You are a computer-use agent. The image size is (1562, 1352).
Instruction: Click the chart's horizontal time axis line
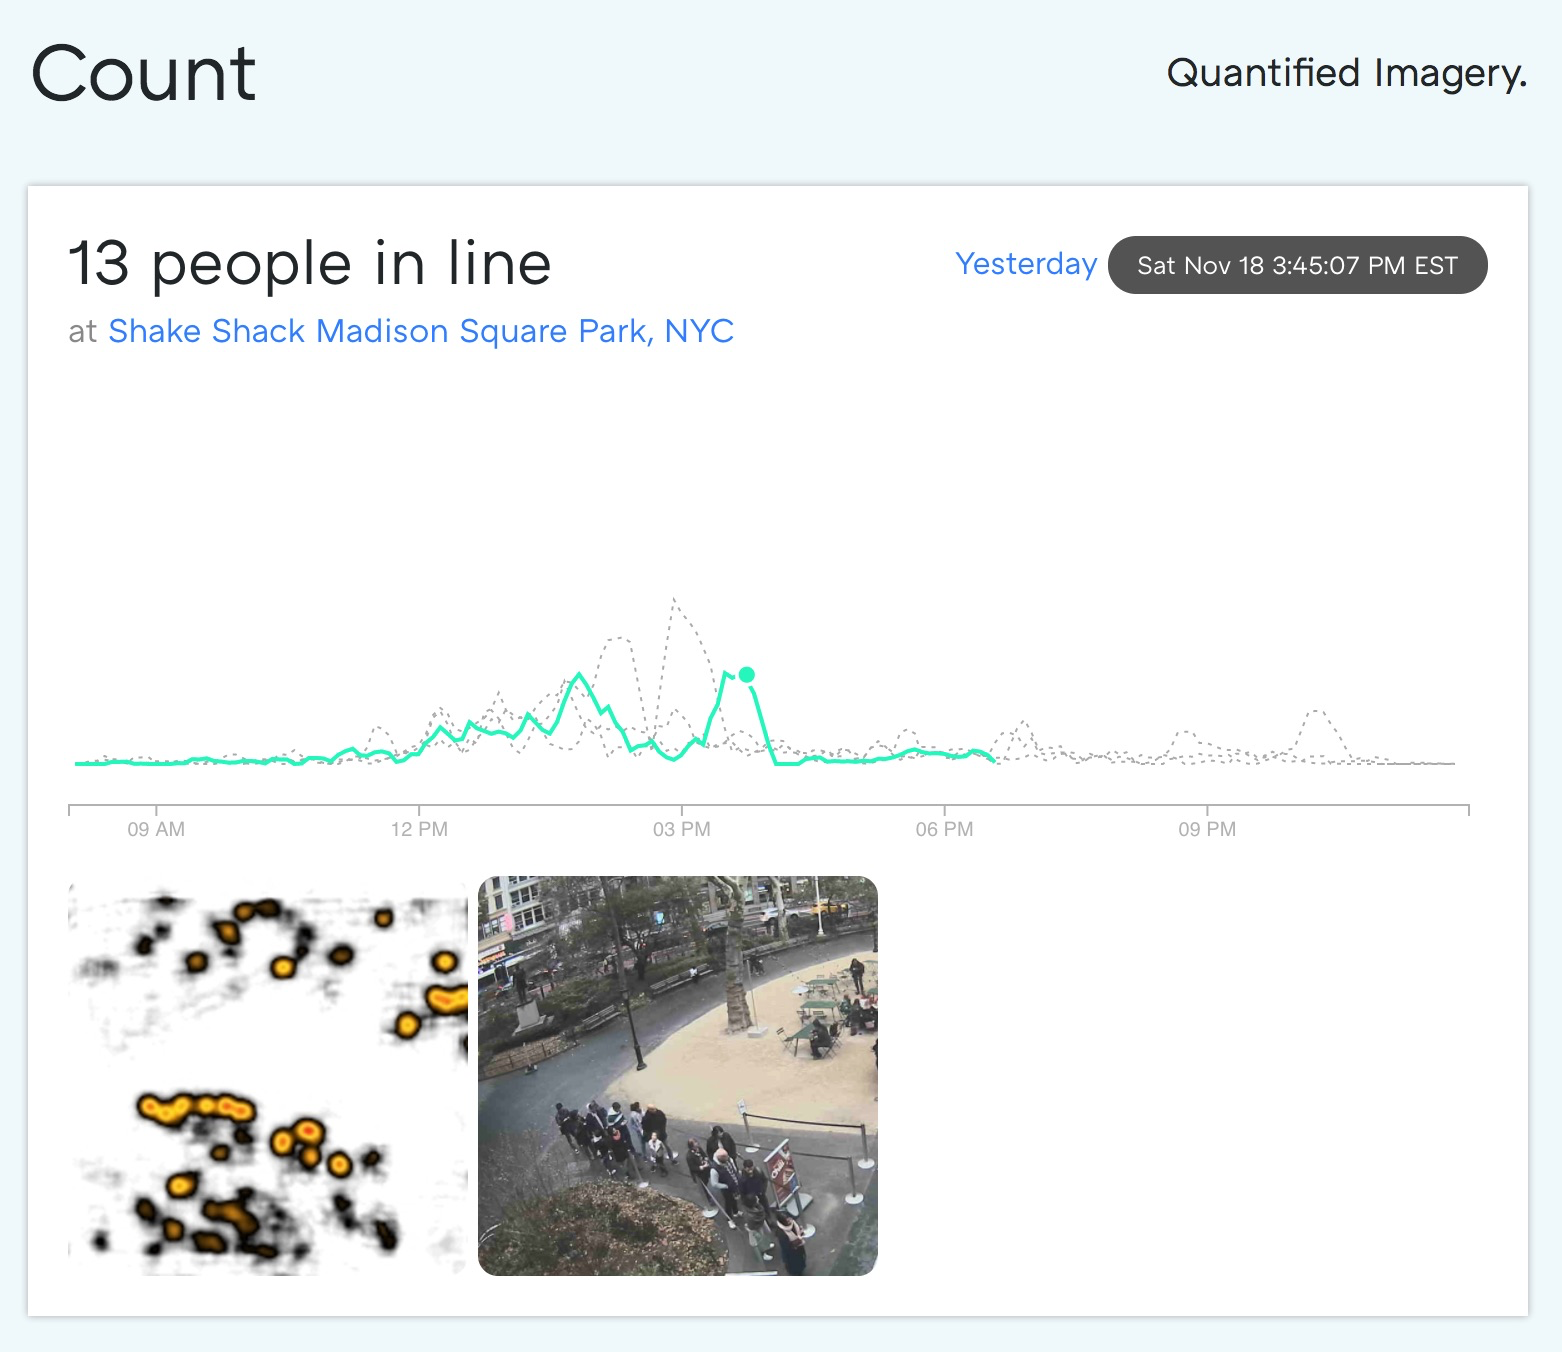[768, 805]
